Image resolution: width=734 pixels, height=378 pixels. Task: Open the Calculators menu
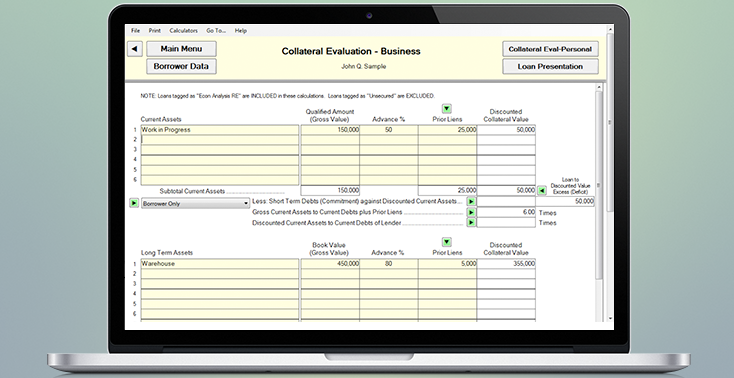coord(184,30)
